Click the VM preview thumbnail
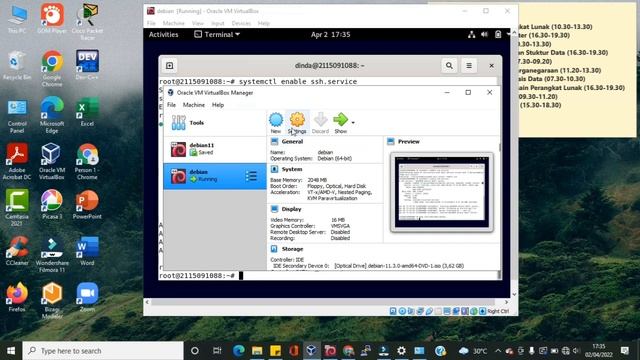Image resolution: width=640 pixels, height=360 pixels. pyautogui.click(x=442, y=192)
